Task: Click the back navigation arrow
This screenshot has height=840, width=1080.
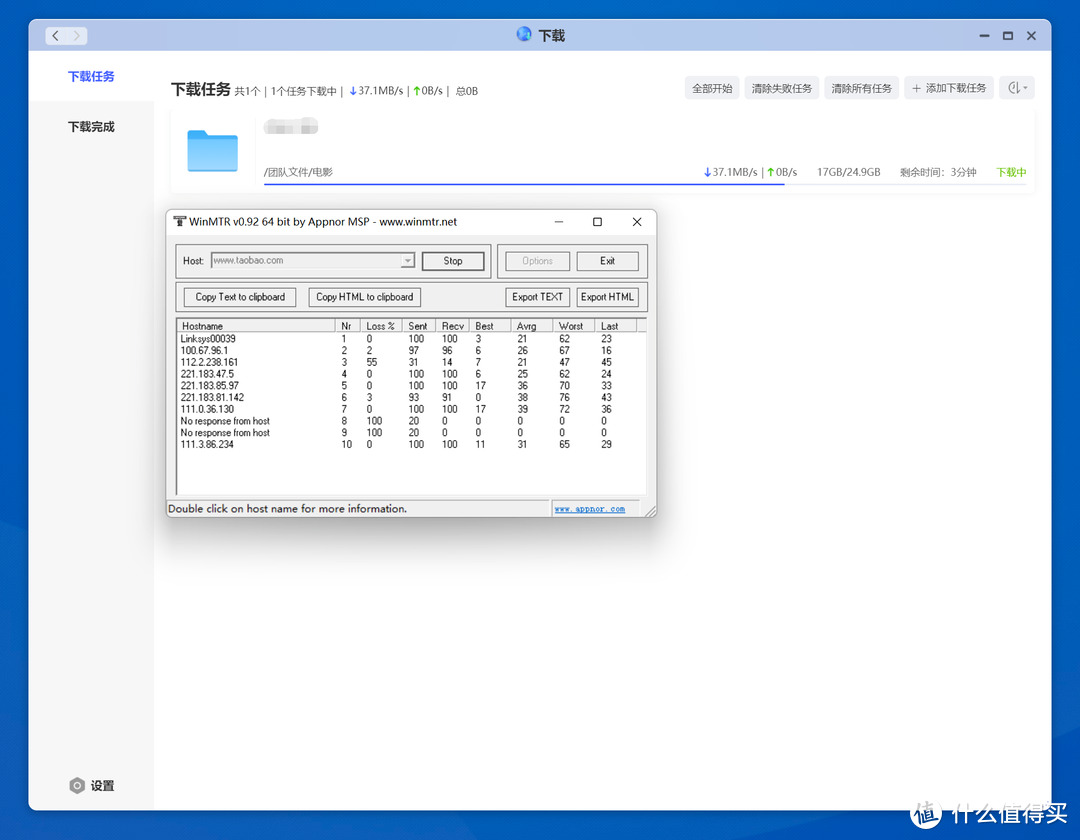Action: pyautogui.click(x=55, y=36)
